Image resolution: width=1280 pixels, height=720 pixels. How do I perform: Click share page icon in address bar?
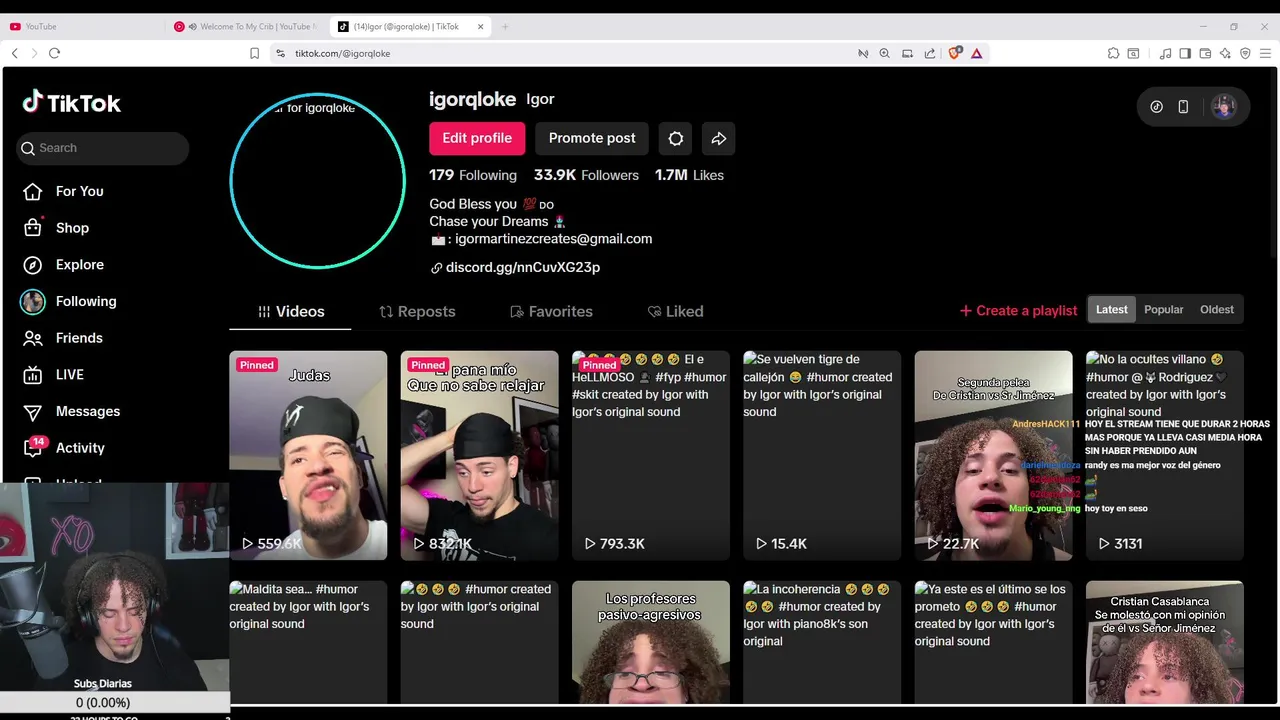coord(930,53)
